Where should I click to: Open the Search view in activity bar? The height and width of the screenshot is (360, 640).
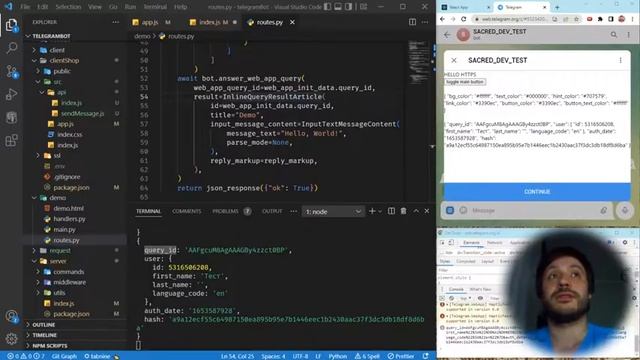coord(11,48)
